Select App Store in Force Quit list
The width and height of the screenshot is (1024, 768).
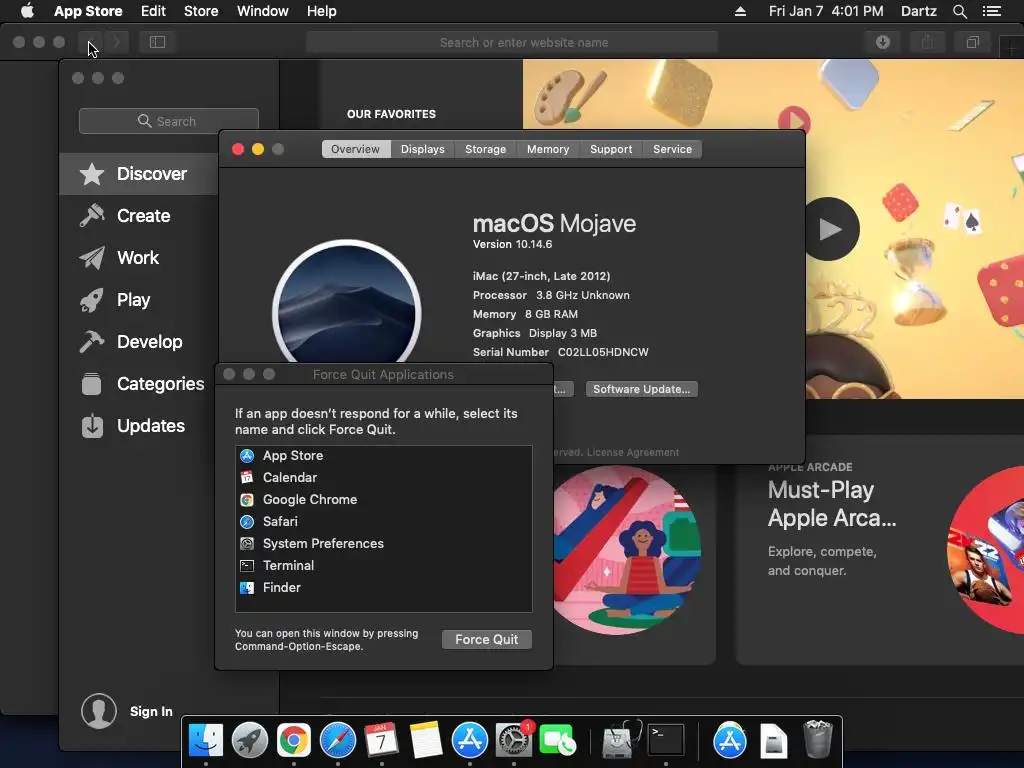(383, 456)
